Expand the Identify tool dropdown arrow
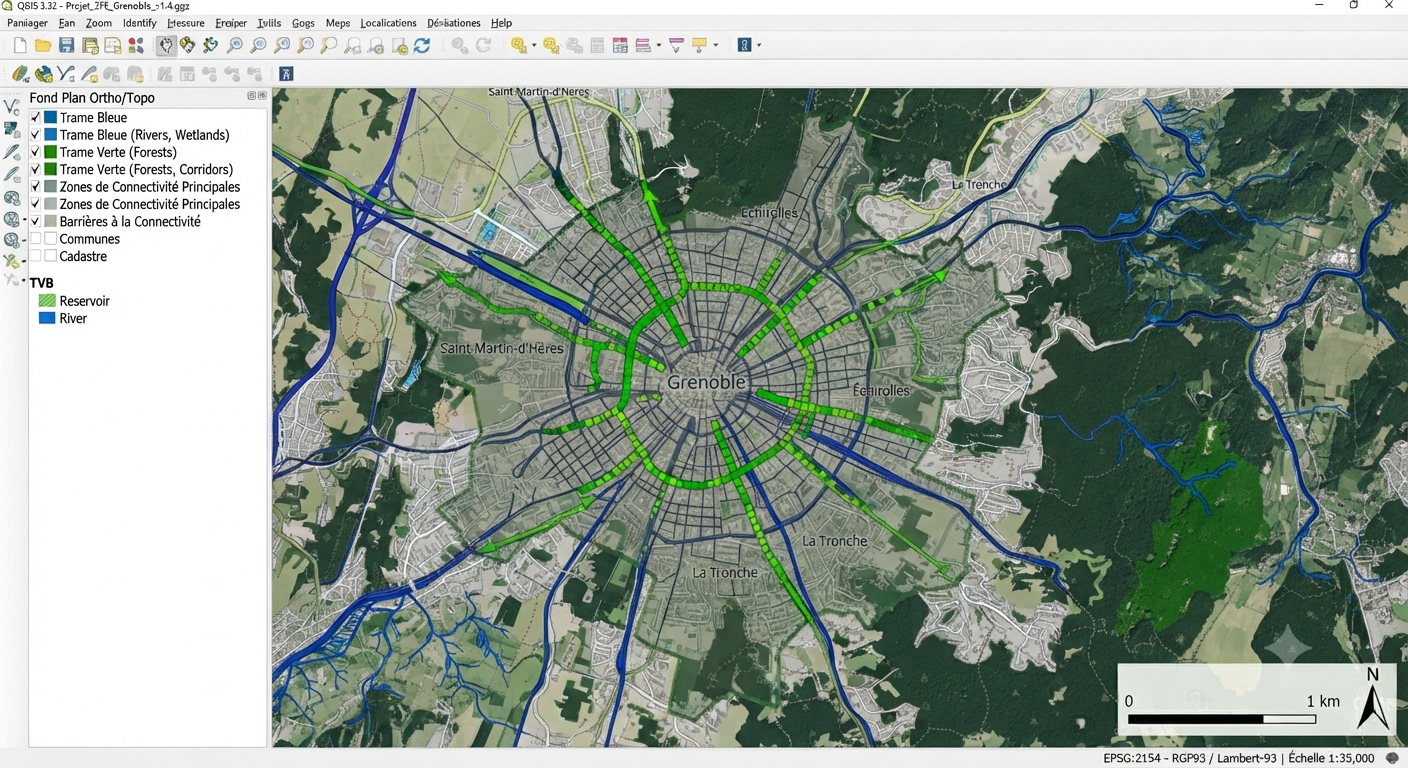1408x768 pixels. pyautogui.click(x=533, y=45)
